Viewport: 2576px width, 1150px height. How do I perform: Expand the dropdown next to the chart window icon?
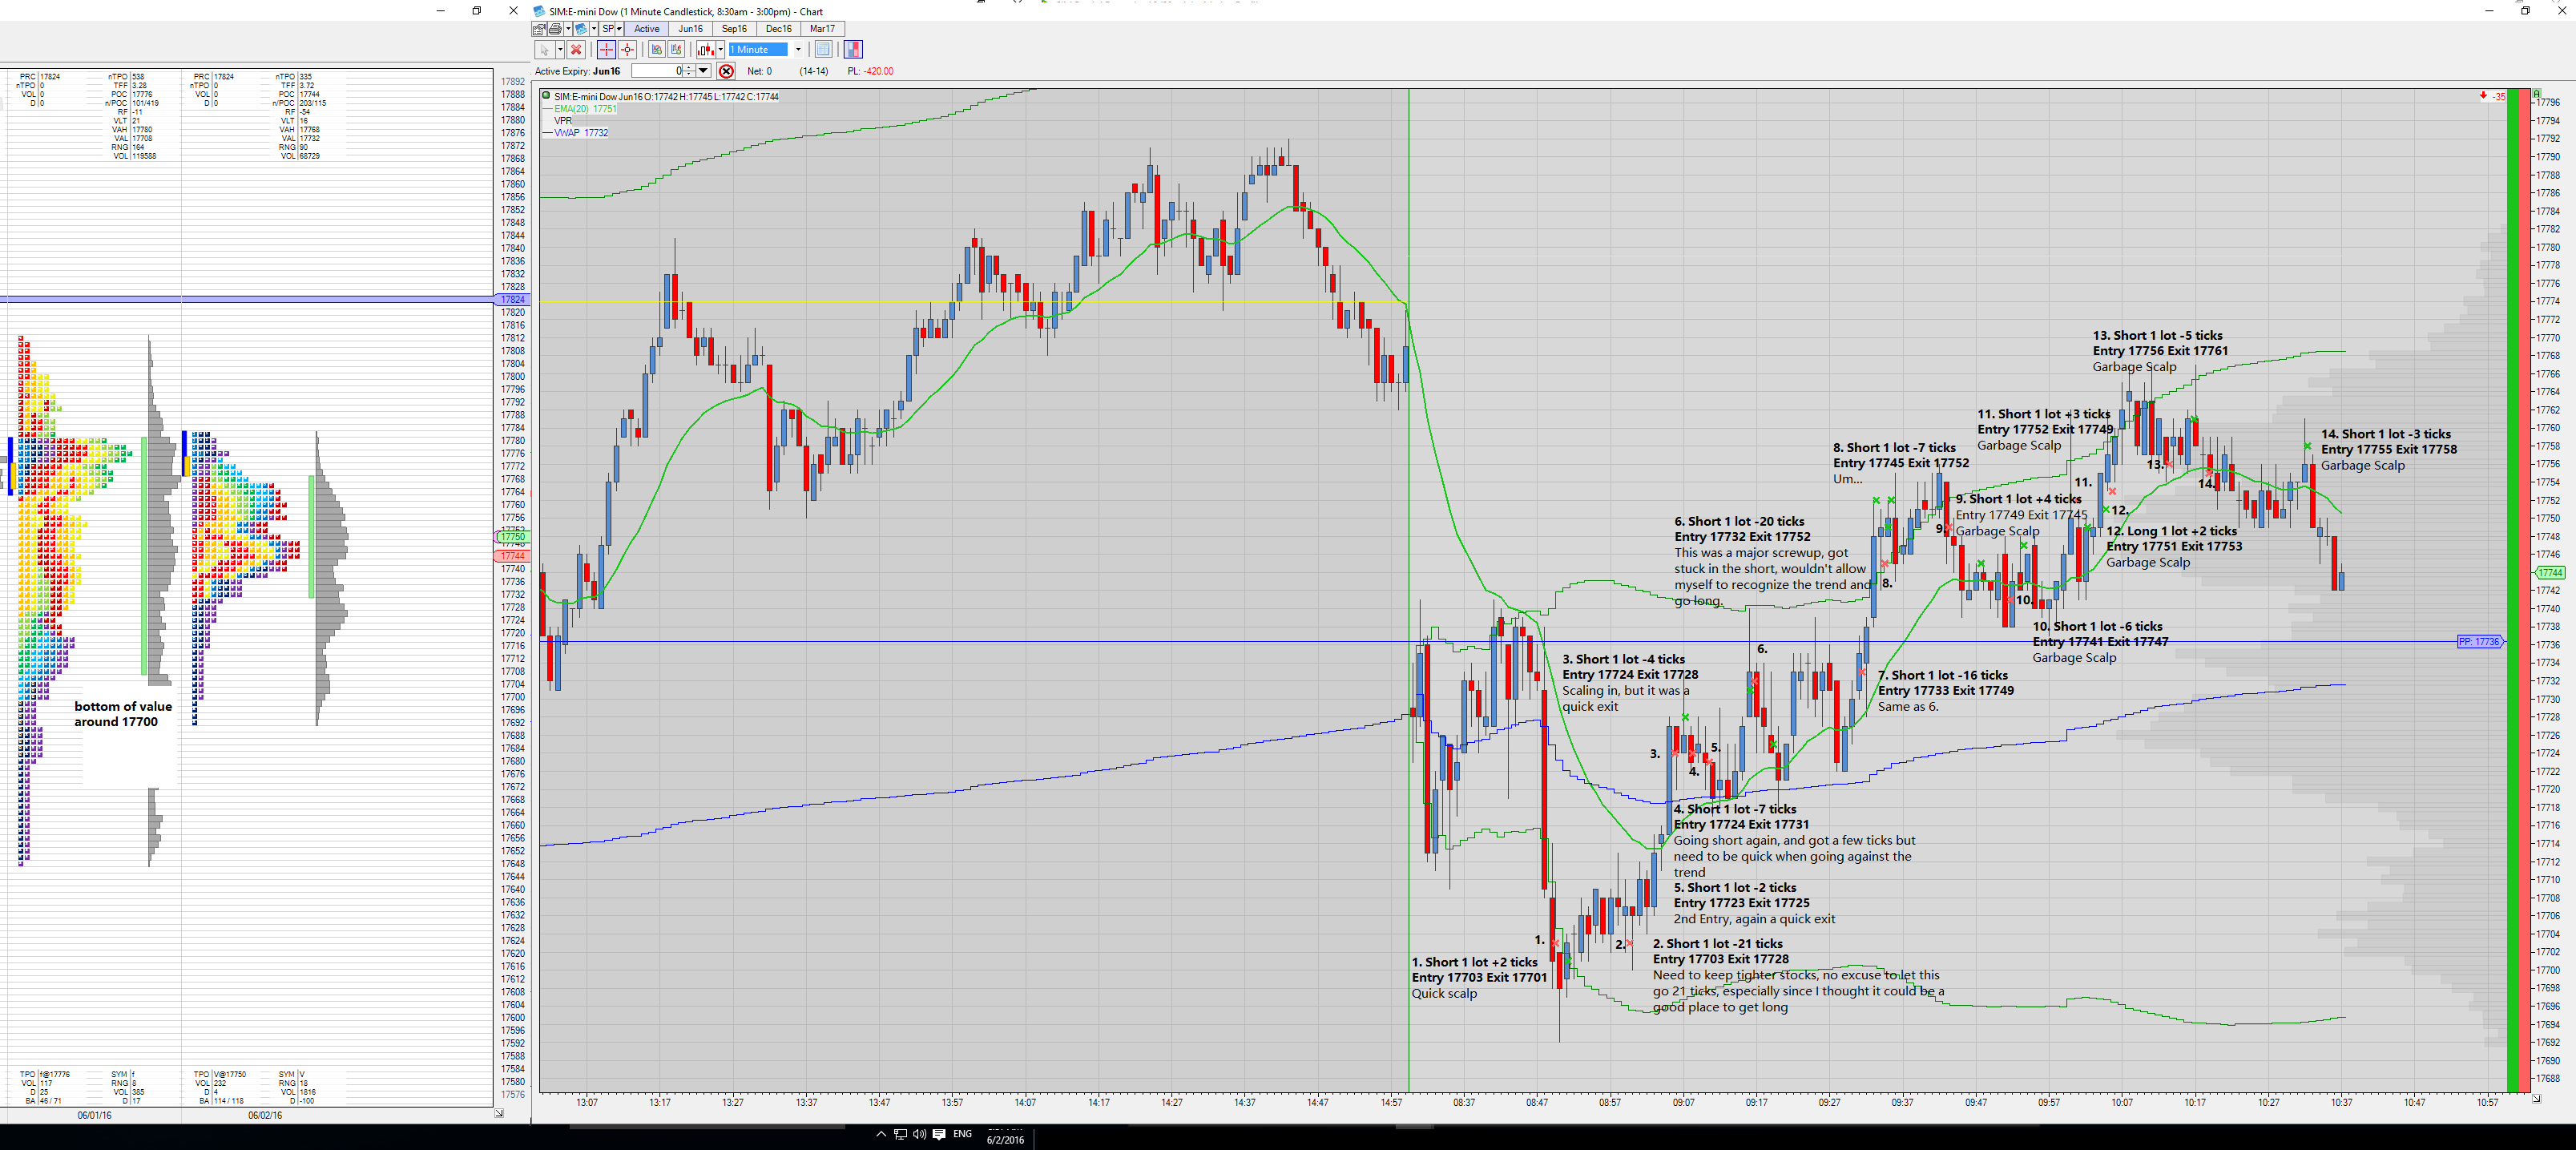tap(593, 29)
